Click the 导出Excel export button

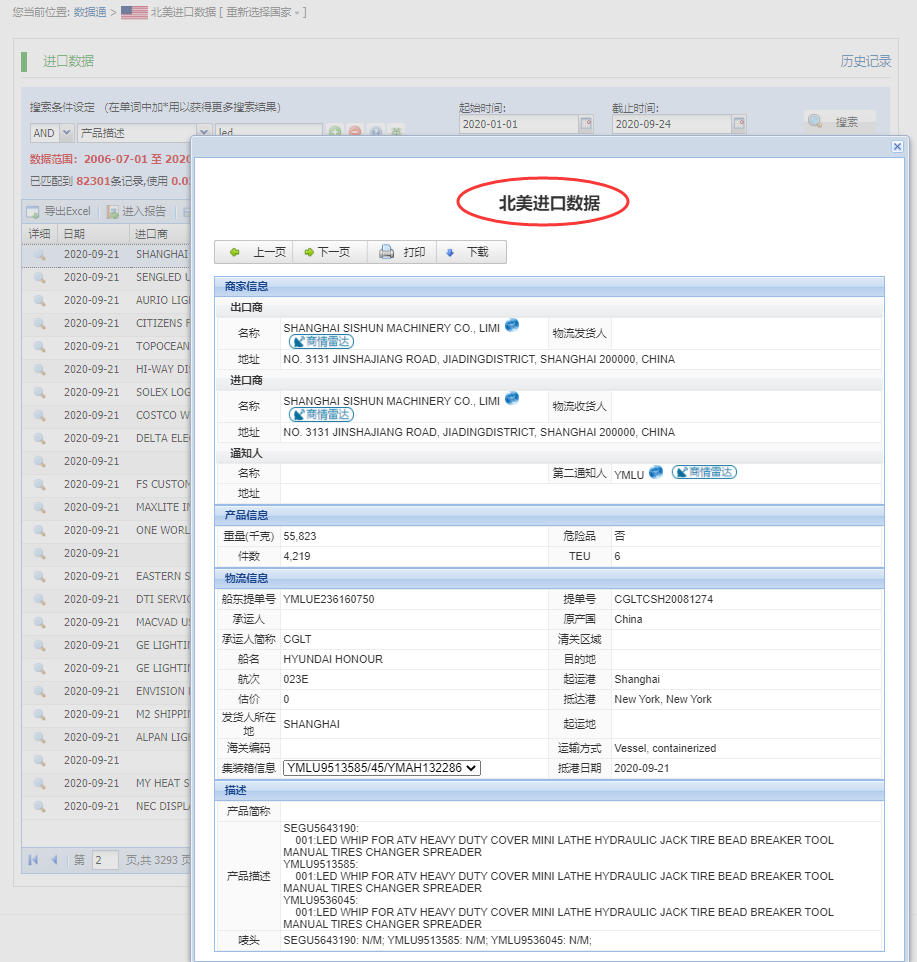coord(59,211)
